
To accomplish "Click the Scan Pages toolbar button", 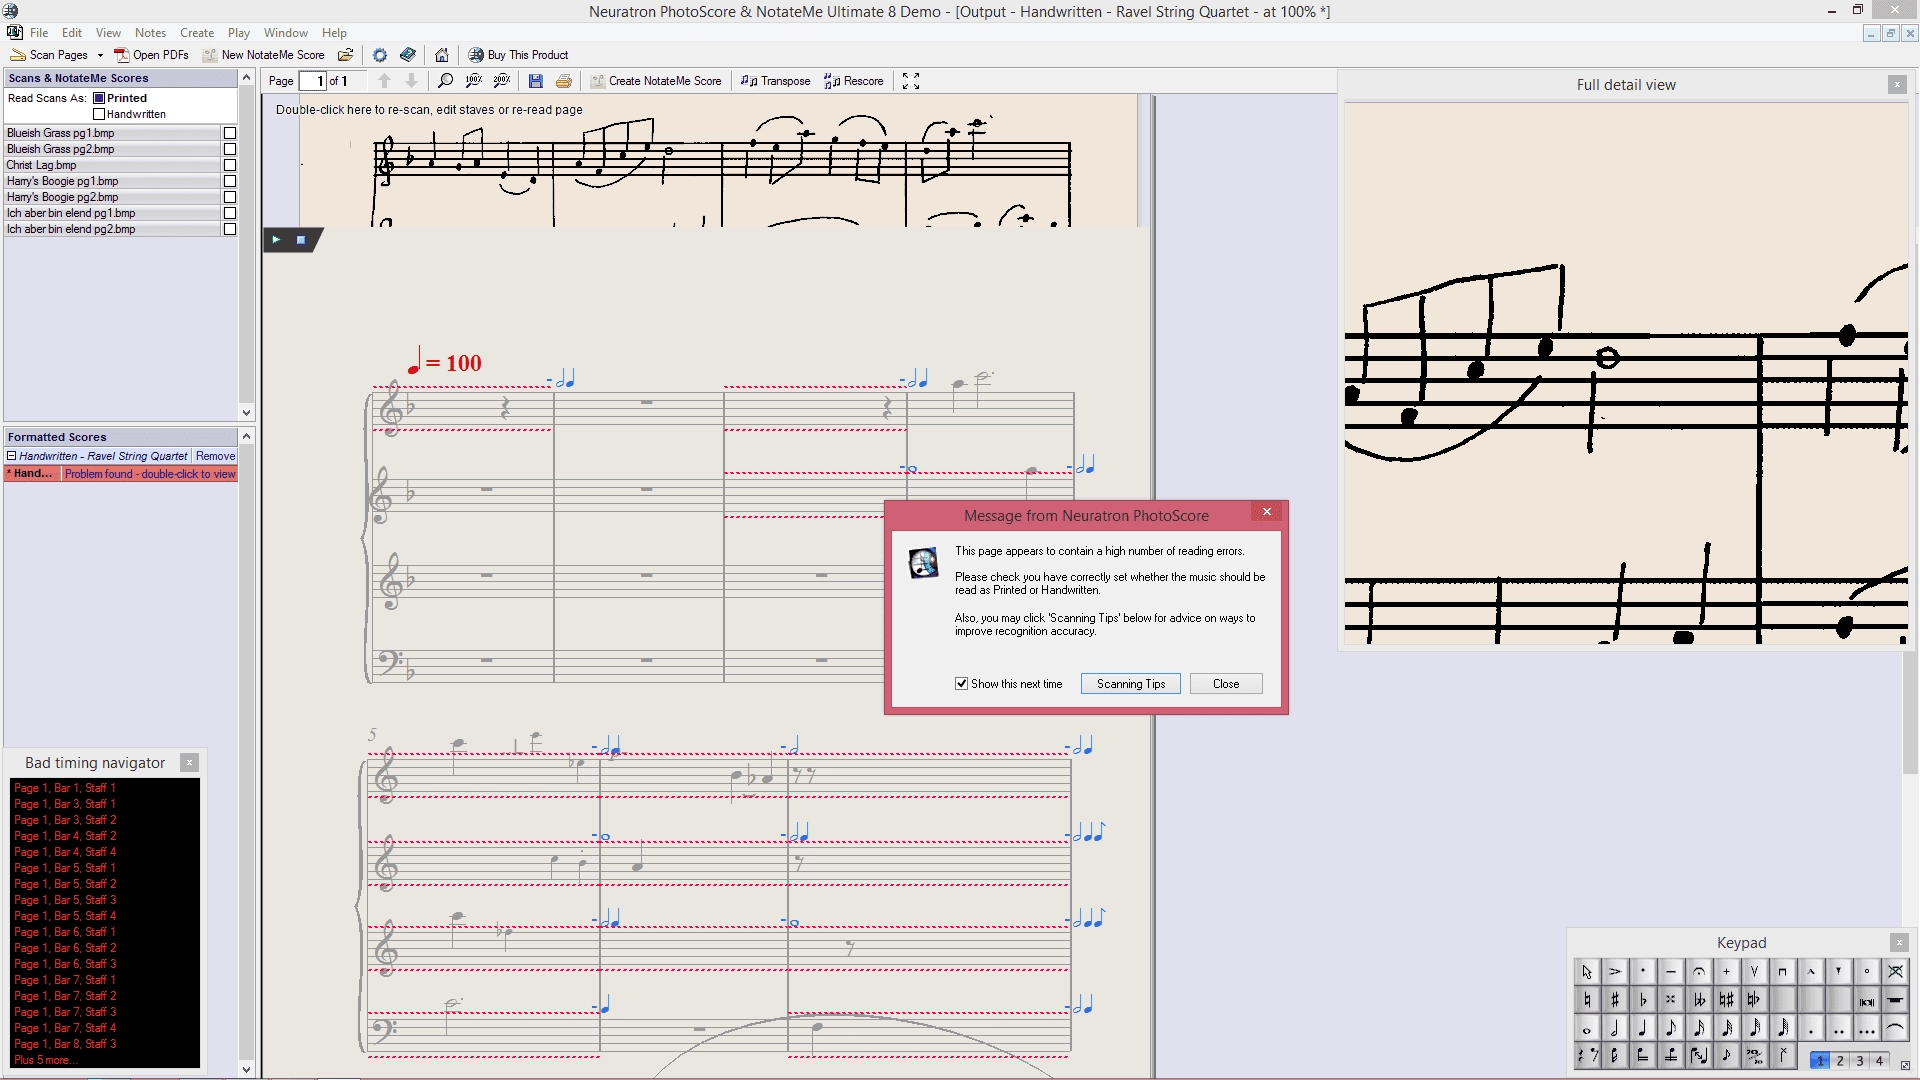I will [49, 55].
